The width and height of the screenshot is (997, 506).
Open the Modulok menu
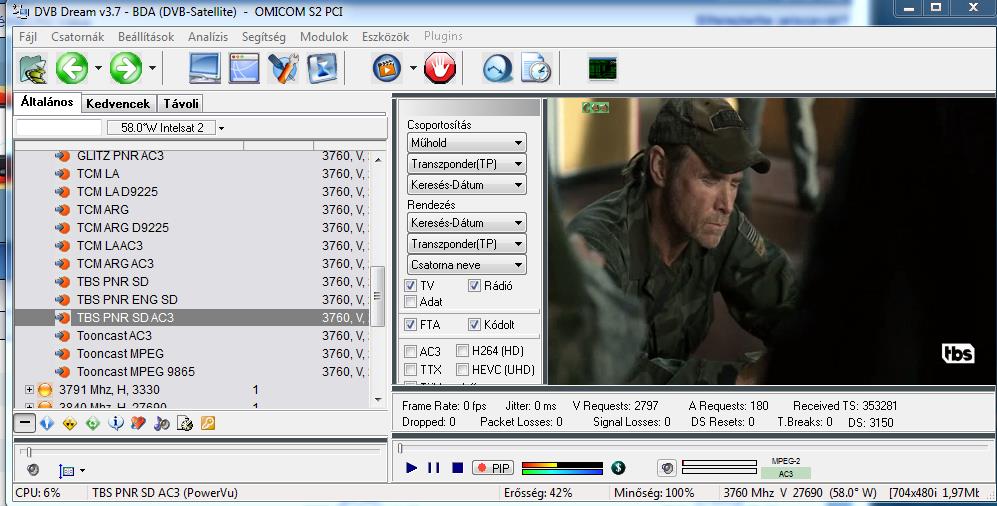[324, 37]
